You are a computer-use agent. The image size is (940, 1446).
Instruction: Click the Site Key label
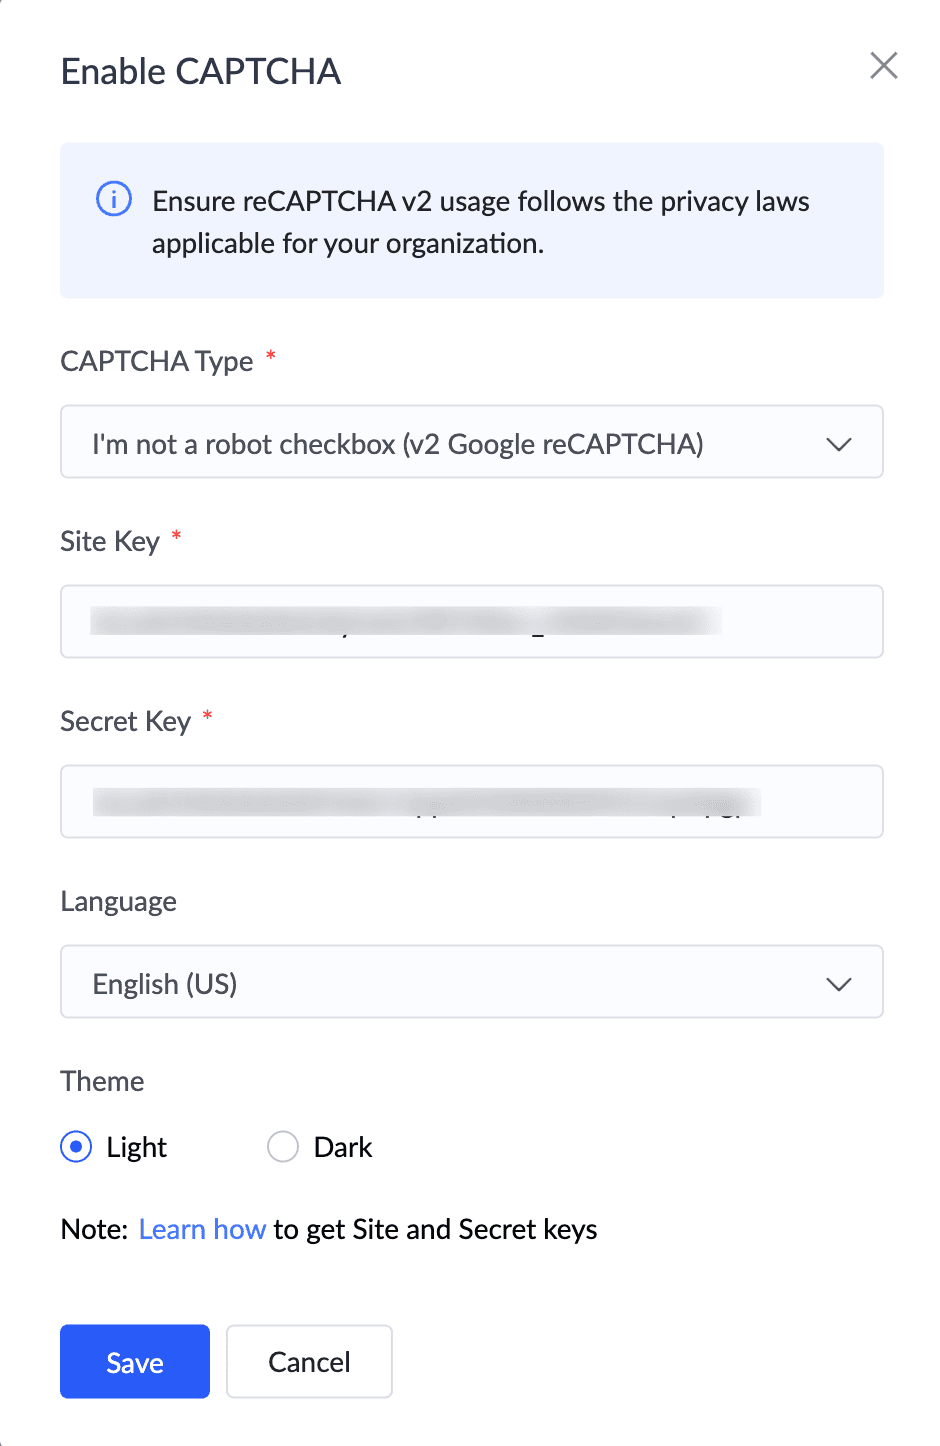110,541
